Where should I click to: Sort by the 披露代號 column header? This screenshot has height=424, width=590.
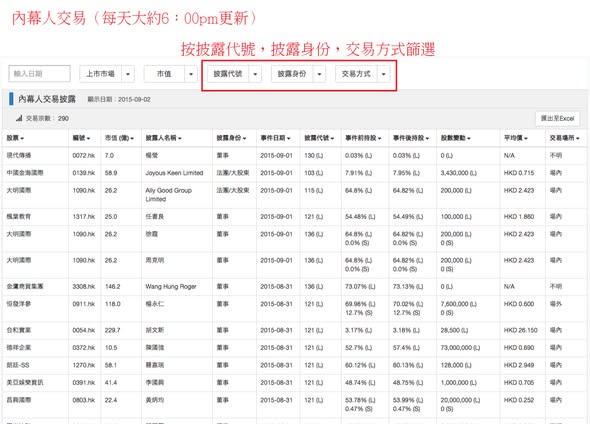coord(319,138)
